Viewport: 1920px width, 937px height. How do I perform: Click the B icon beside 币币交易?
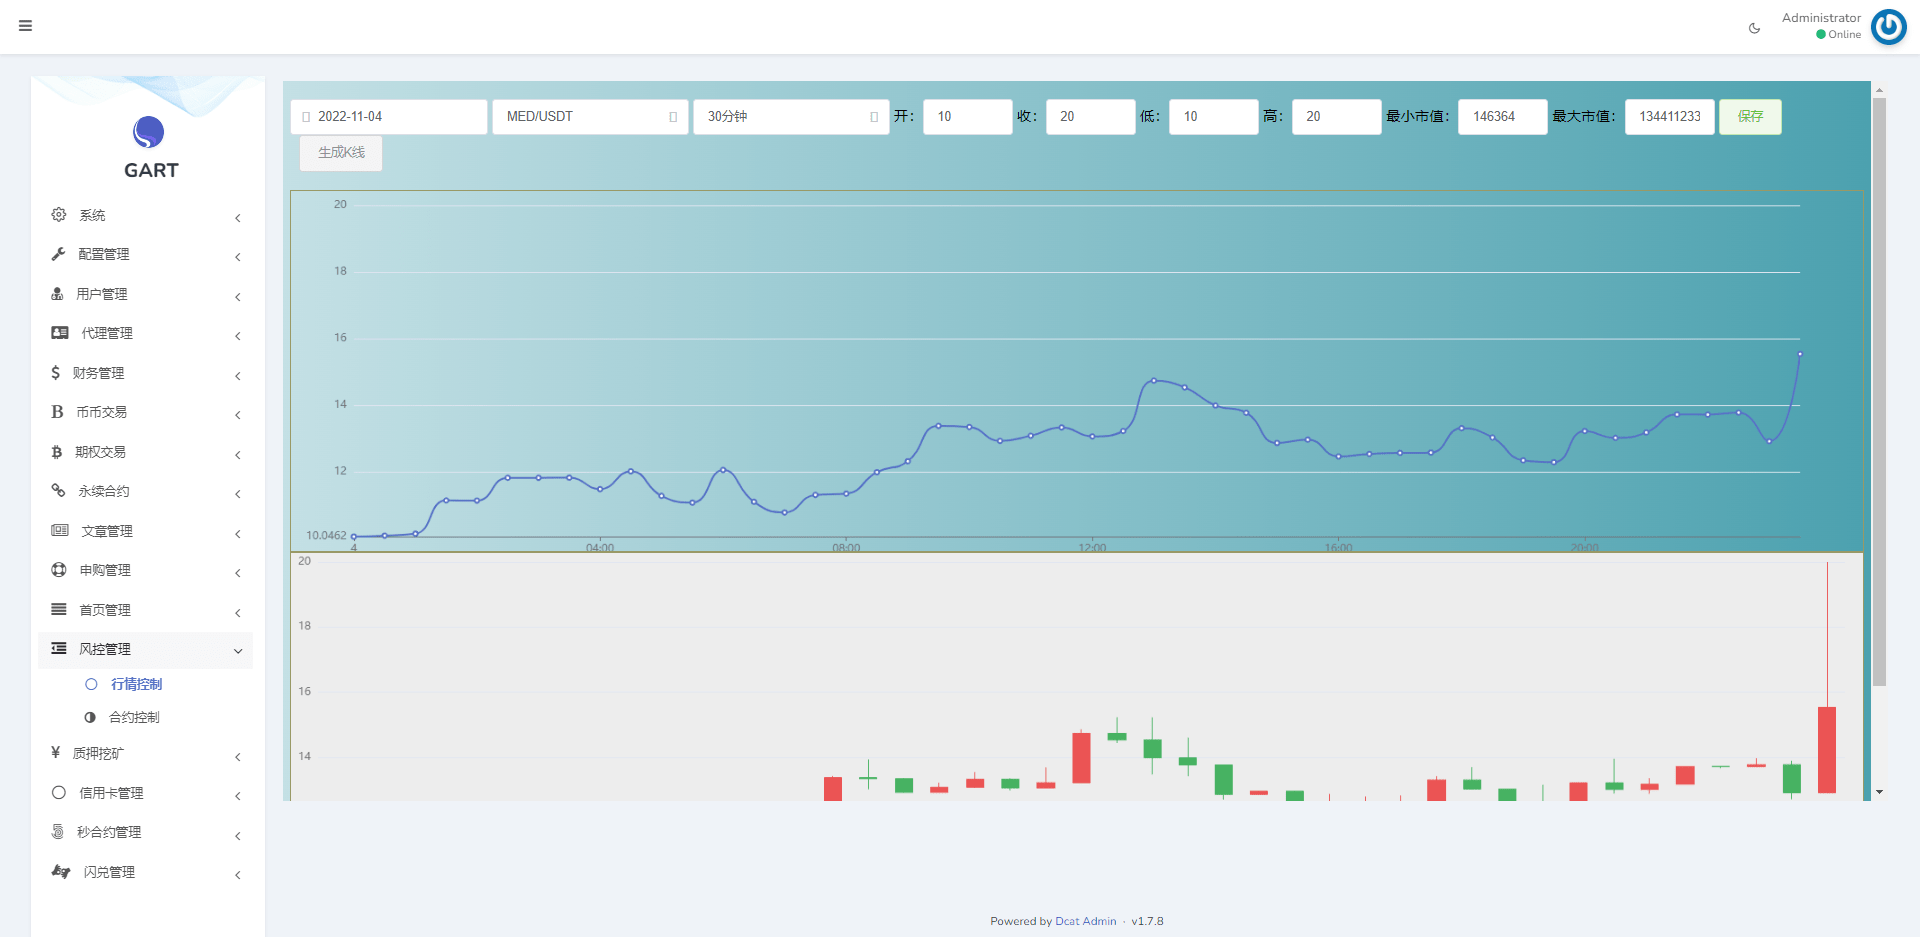[57, 412]
